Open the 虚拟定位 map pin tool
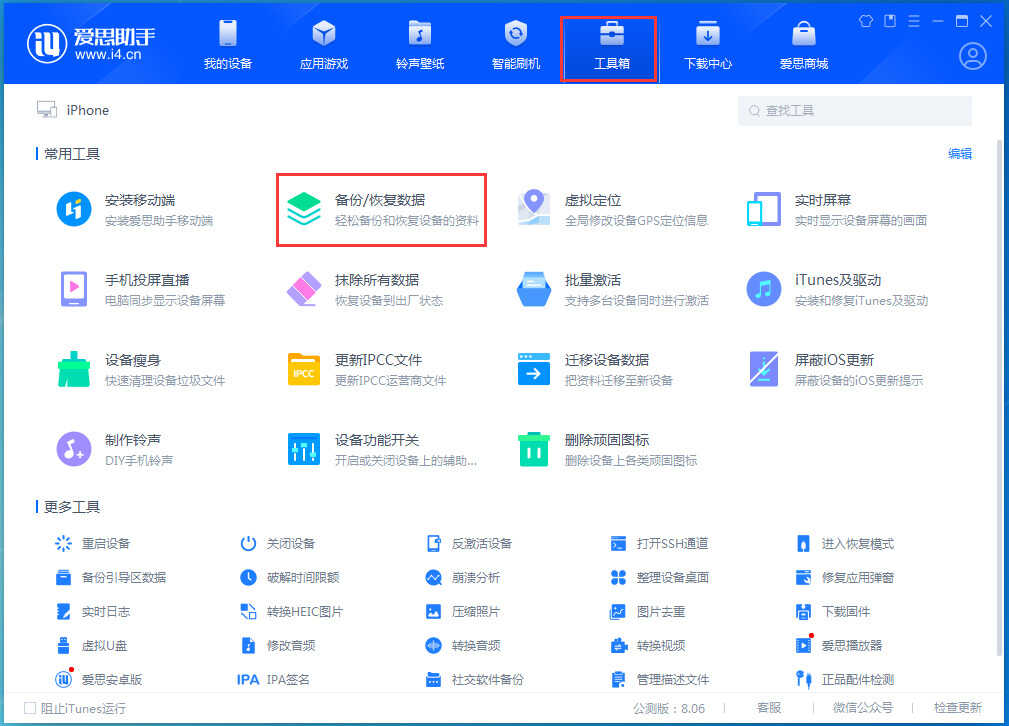 534,209
